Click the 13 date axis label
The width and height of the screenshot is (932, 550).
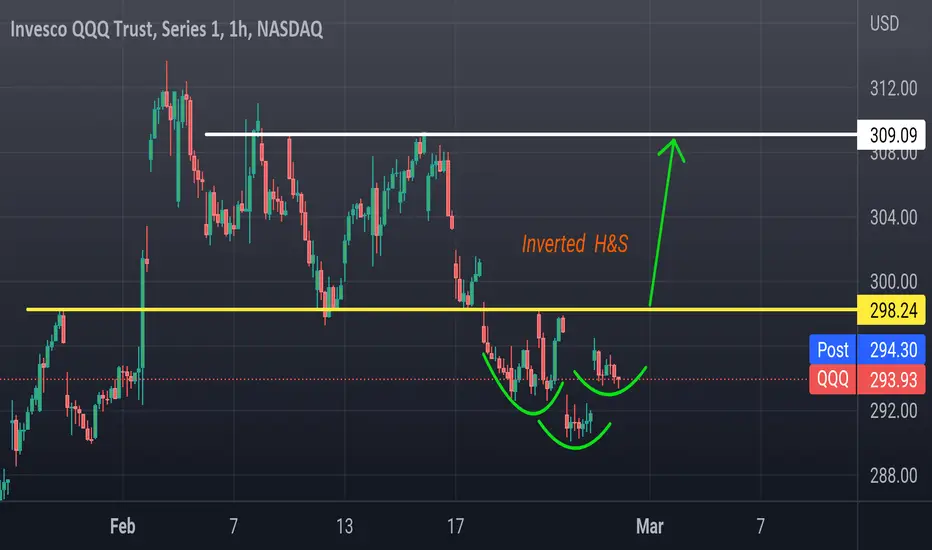(x=344, y=526)
